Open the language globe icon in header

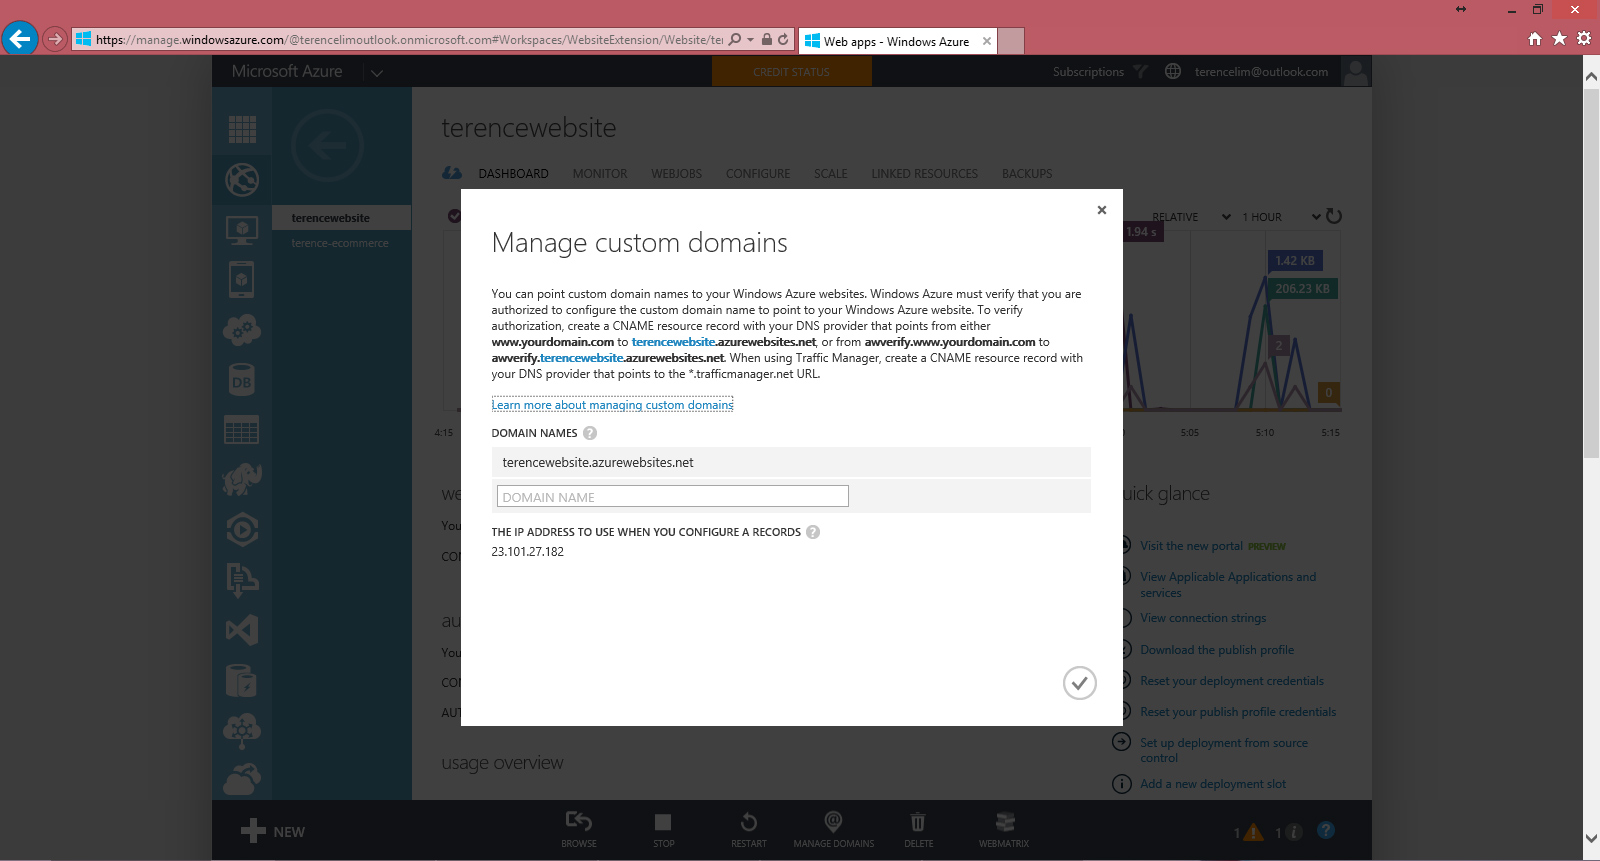pos(1173,71)
